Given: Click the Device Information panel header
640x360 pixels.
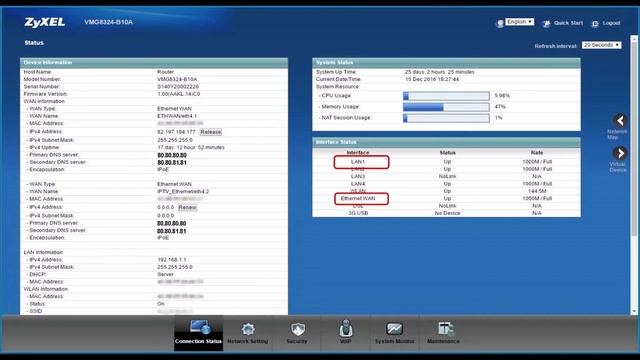Looking at the screenshot, I should point(154,62).
